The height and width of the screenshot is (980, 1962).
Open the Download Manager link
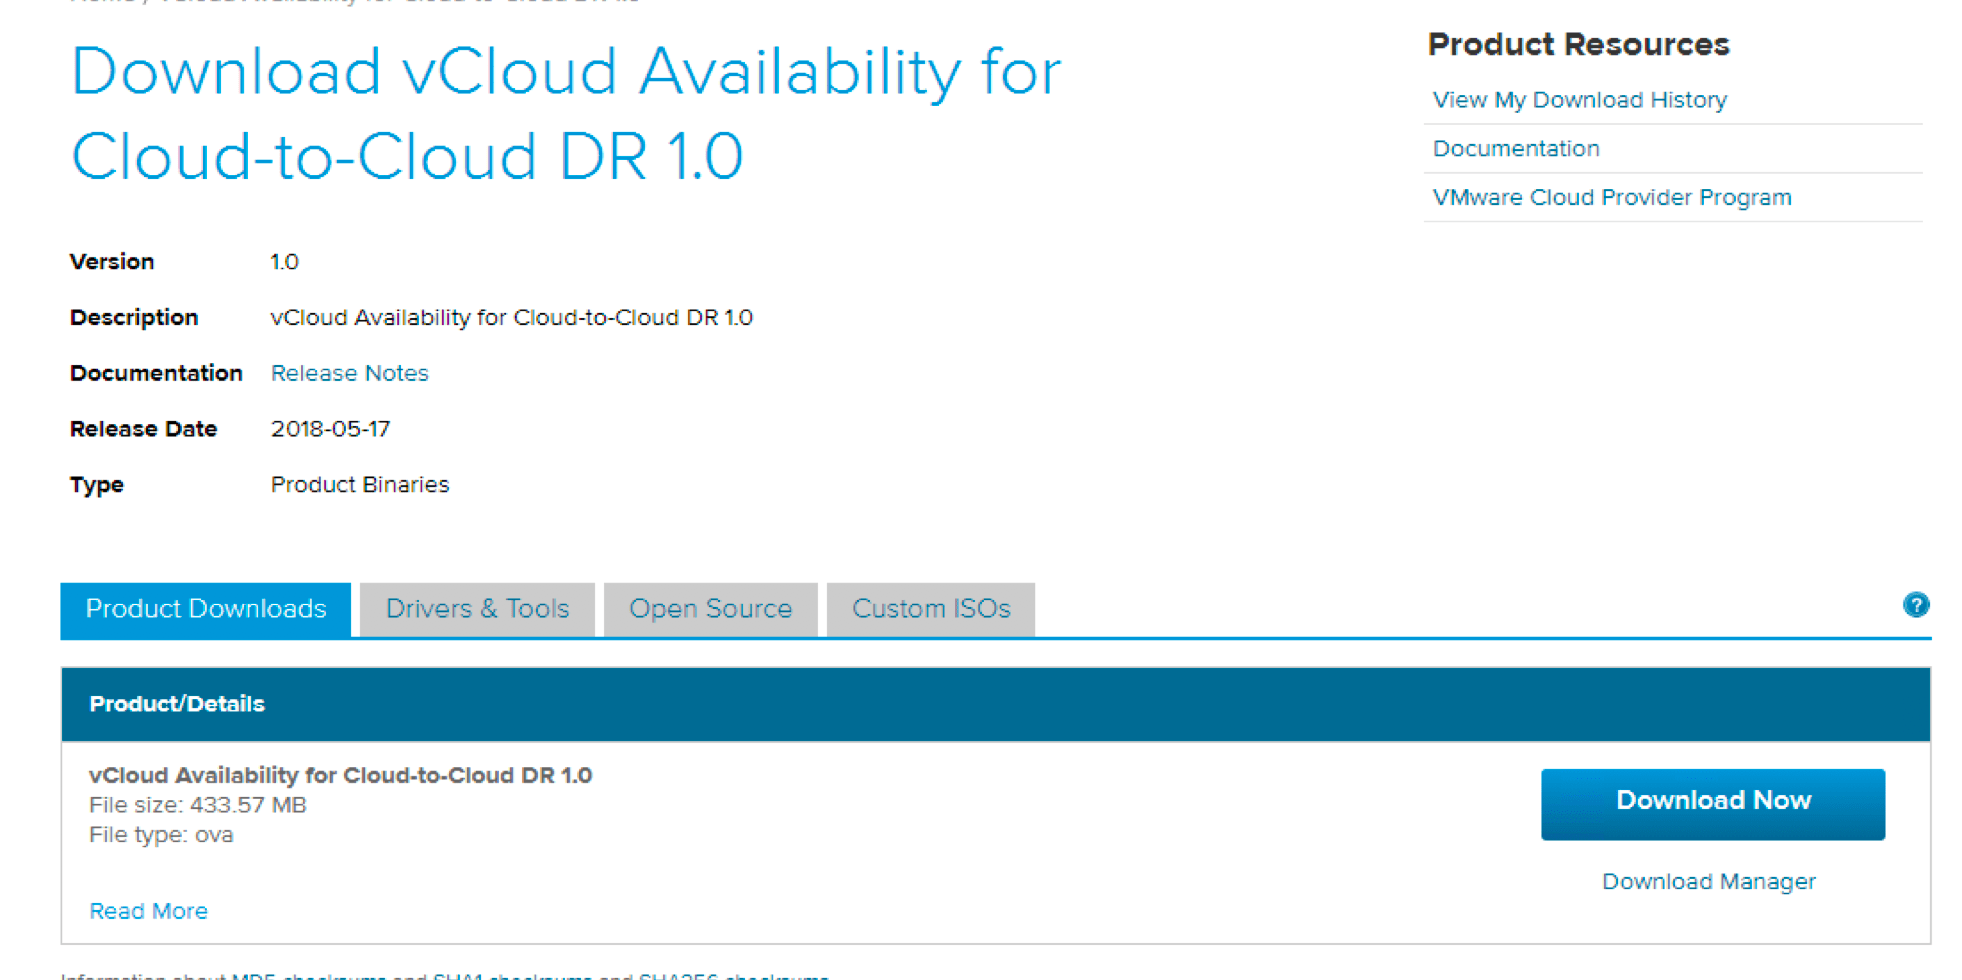[x=1708, y=881]
